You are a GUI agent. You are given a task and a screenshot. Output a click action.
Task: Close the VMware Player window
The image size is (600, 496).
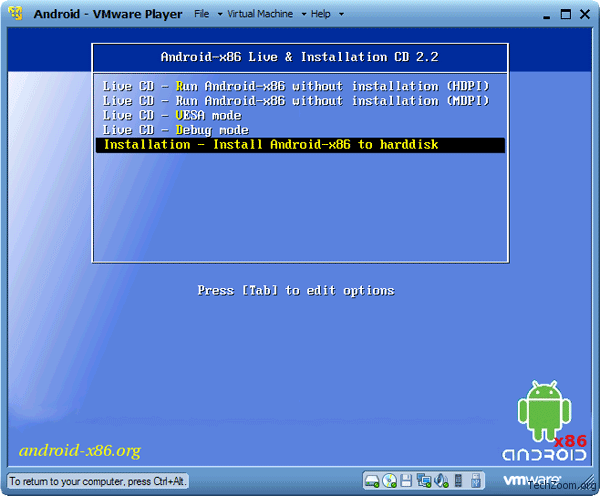tap(585, 14)
